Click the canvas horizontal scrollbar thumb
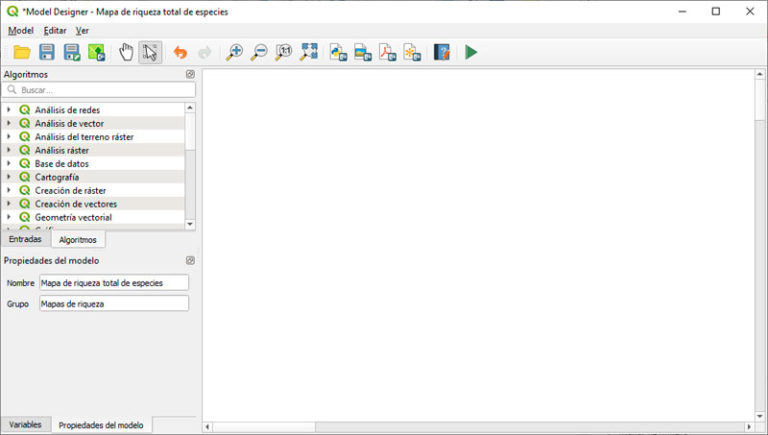Screen dimensions: 768x435 coord(264,427)
